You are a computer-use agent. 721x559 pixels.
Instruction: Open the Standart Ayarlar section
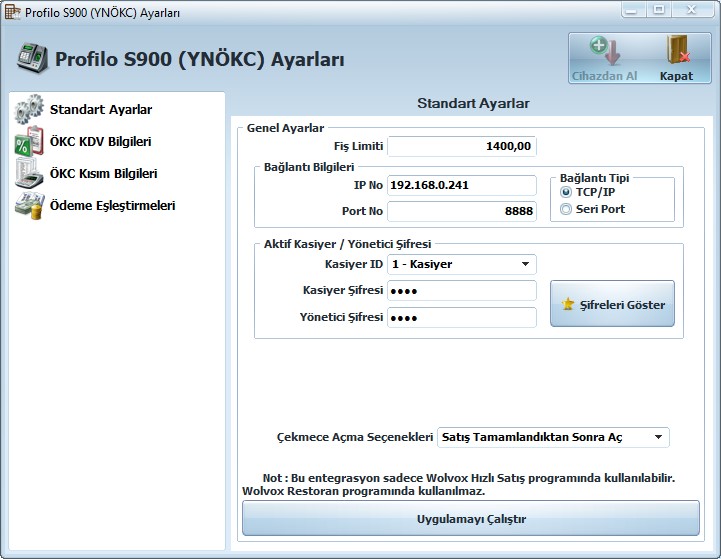[101, 109]
